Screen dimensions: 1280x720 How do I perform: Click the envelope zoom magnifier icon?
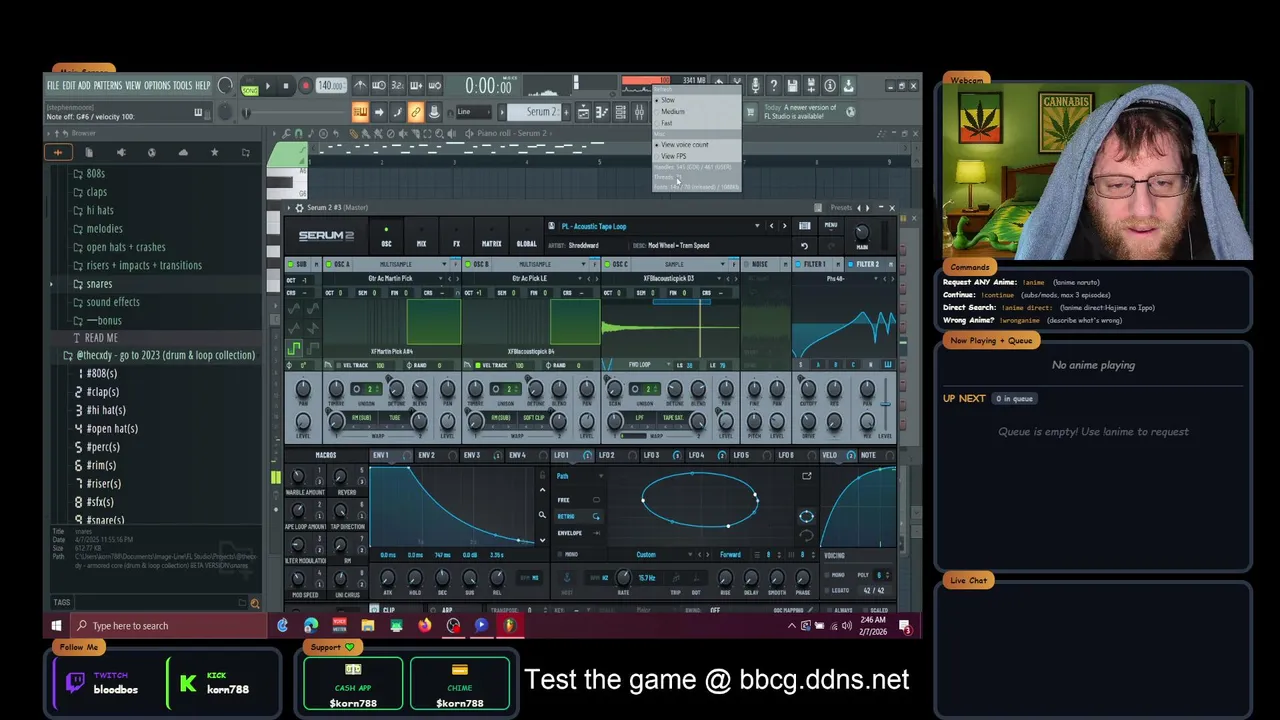coord(542,516)
